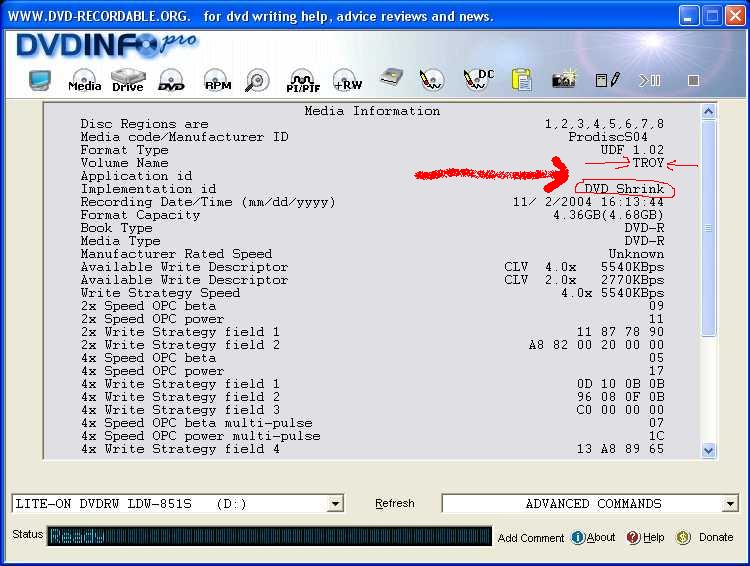Open the Media information tool
This screenshot has height=566, width=750.
(x=85, y=80)
